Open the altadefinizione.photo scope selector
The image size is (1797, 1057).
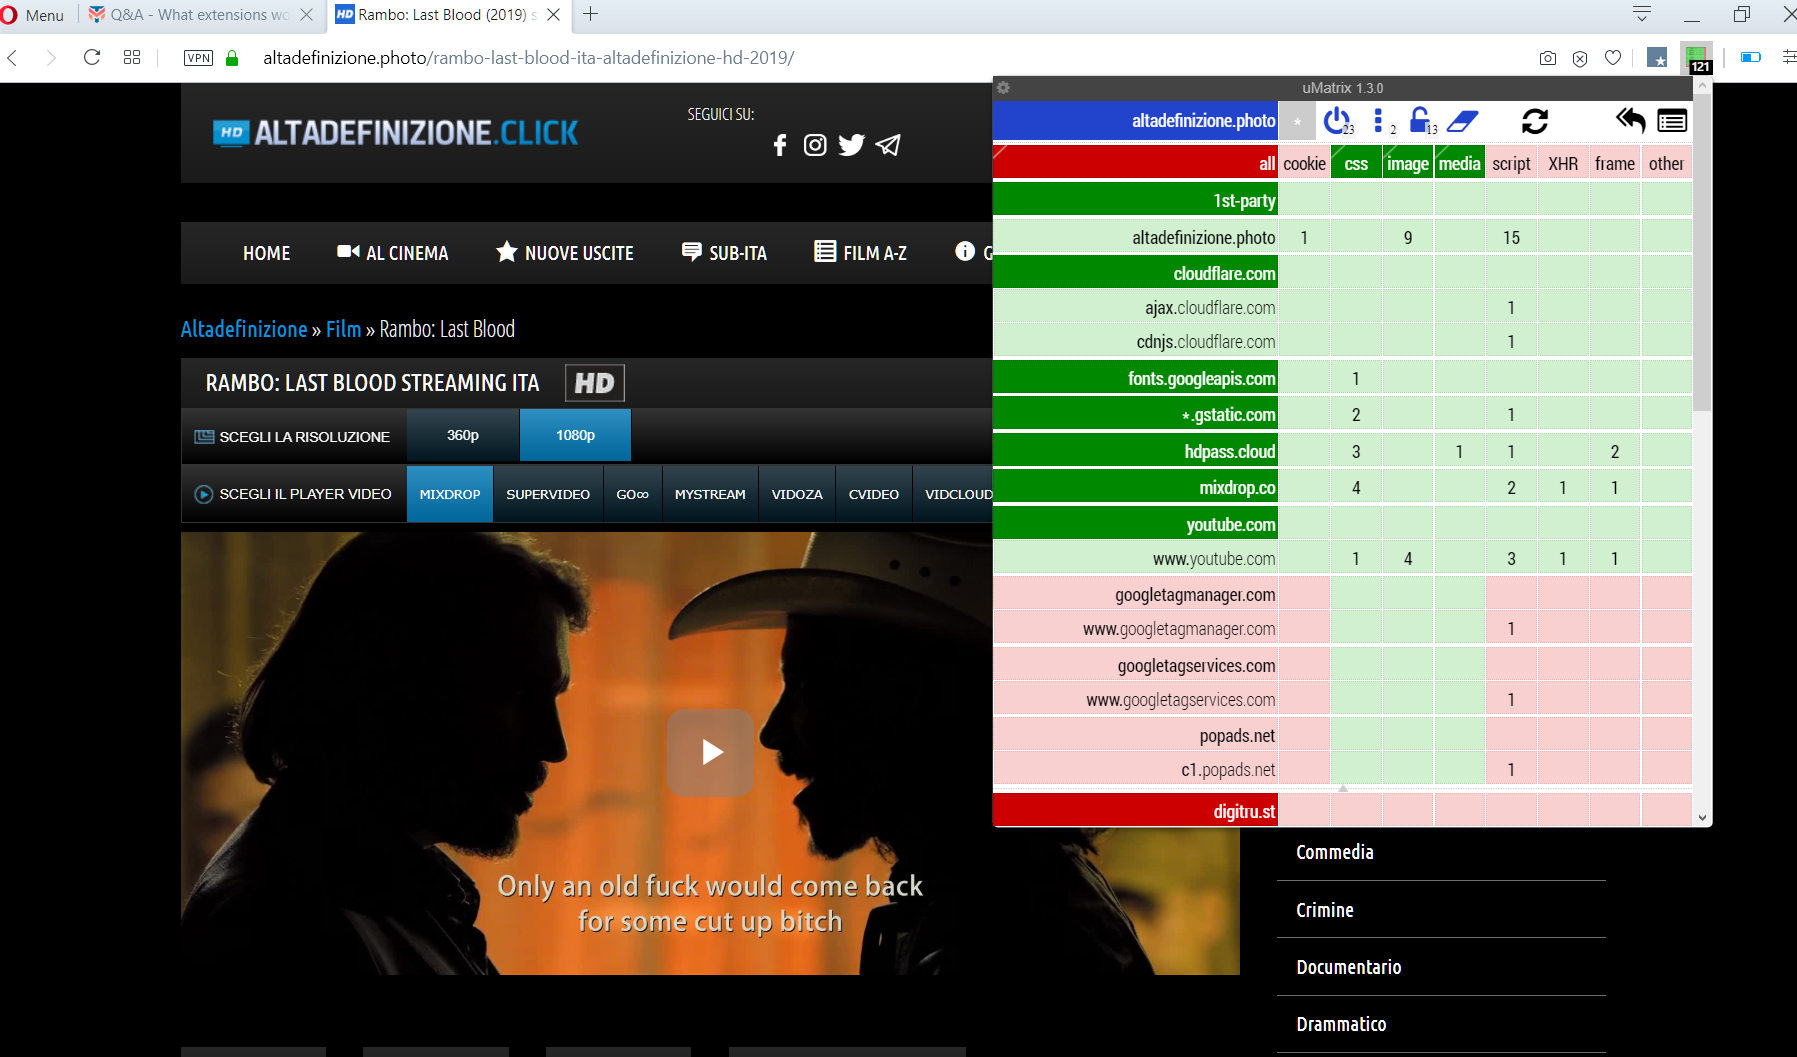[x=1135, y=121]
